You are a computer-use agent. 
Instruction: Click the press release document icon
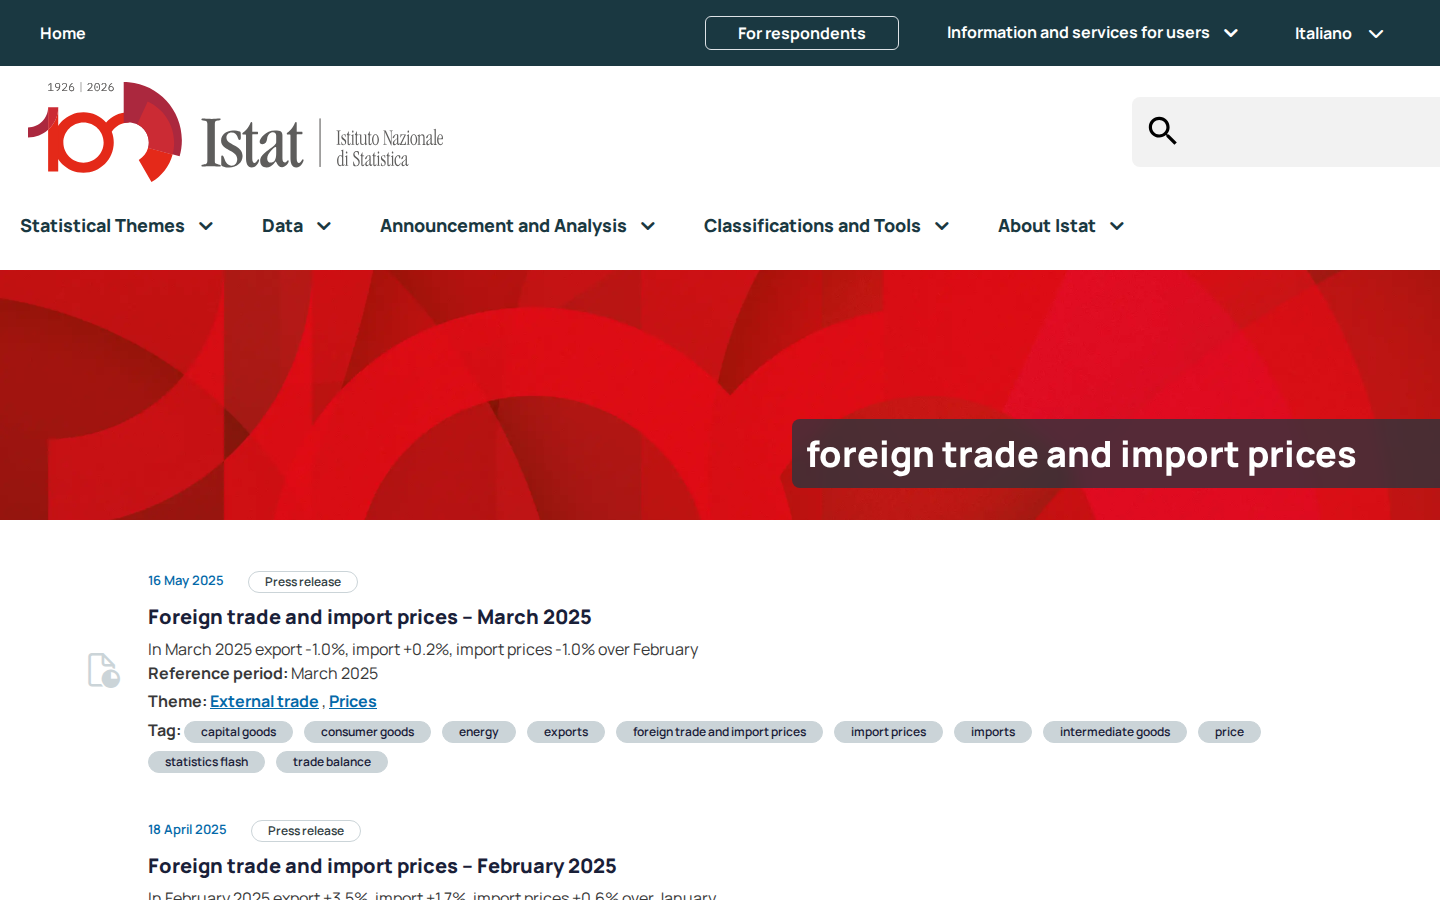click(103, 670)
